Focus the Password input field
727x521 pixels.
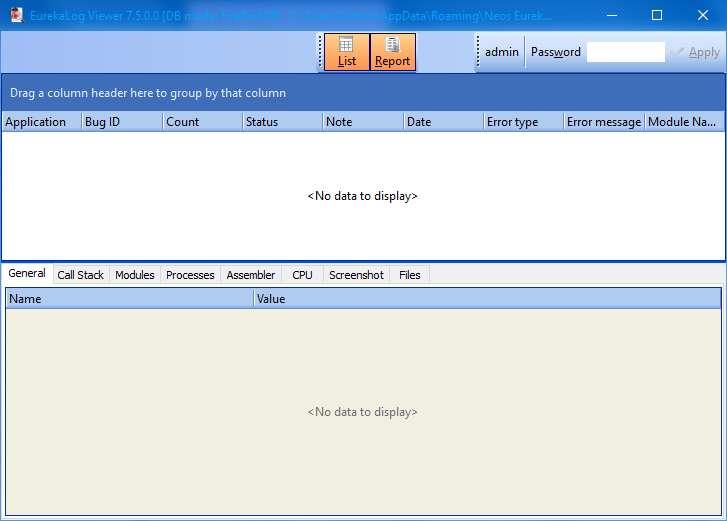click(625, 52)
